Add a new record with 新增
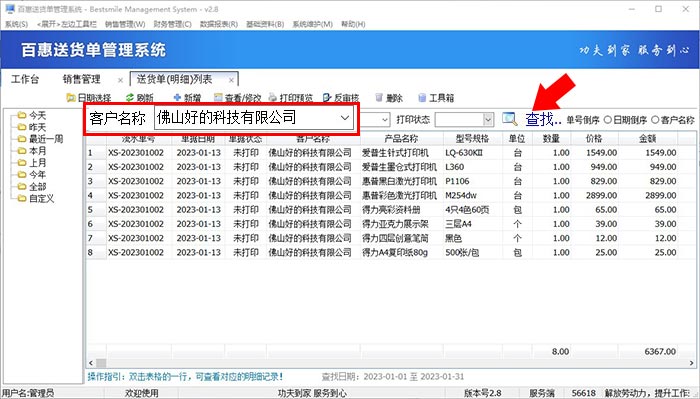700x399 pixels. pyautogui.click(x=187, y=97)
